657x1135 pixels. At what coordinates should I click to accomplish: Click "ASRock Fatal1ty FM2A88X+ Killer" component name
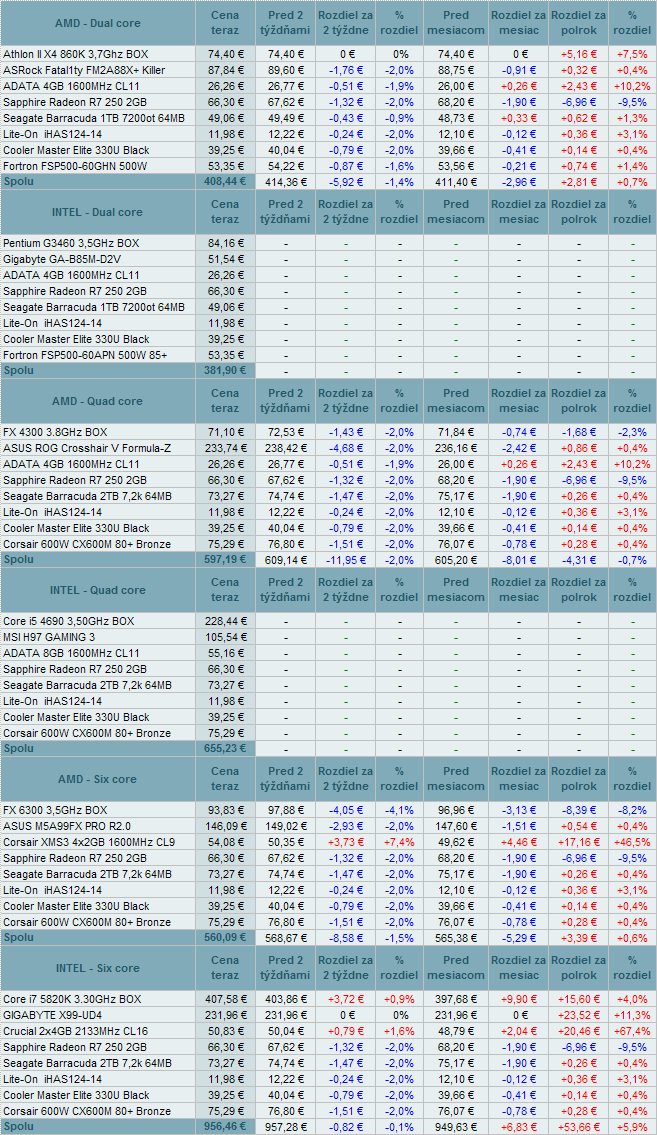tap(84, 70)
